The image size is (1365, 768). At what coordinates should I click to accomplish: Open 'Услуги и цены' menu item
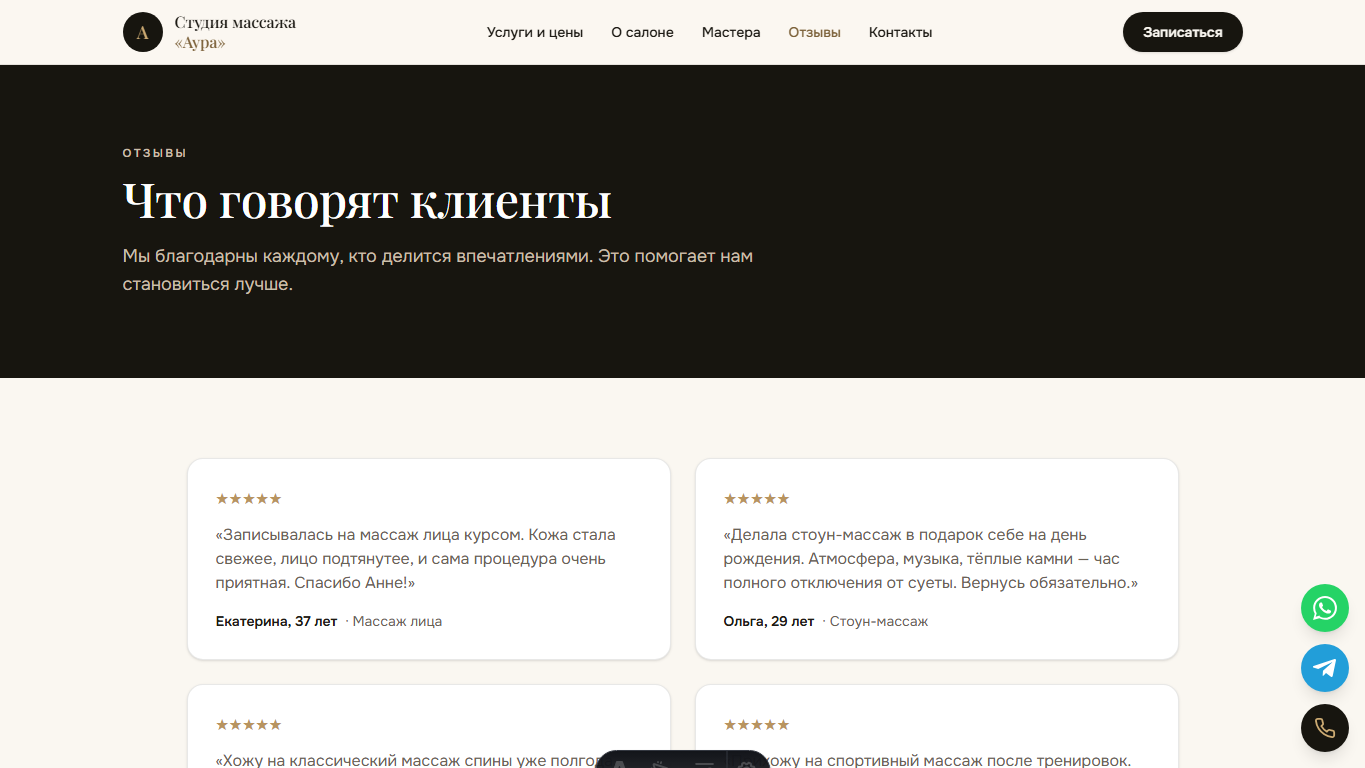pyautogui.click(x=535, y=32)
